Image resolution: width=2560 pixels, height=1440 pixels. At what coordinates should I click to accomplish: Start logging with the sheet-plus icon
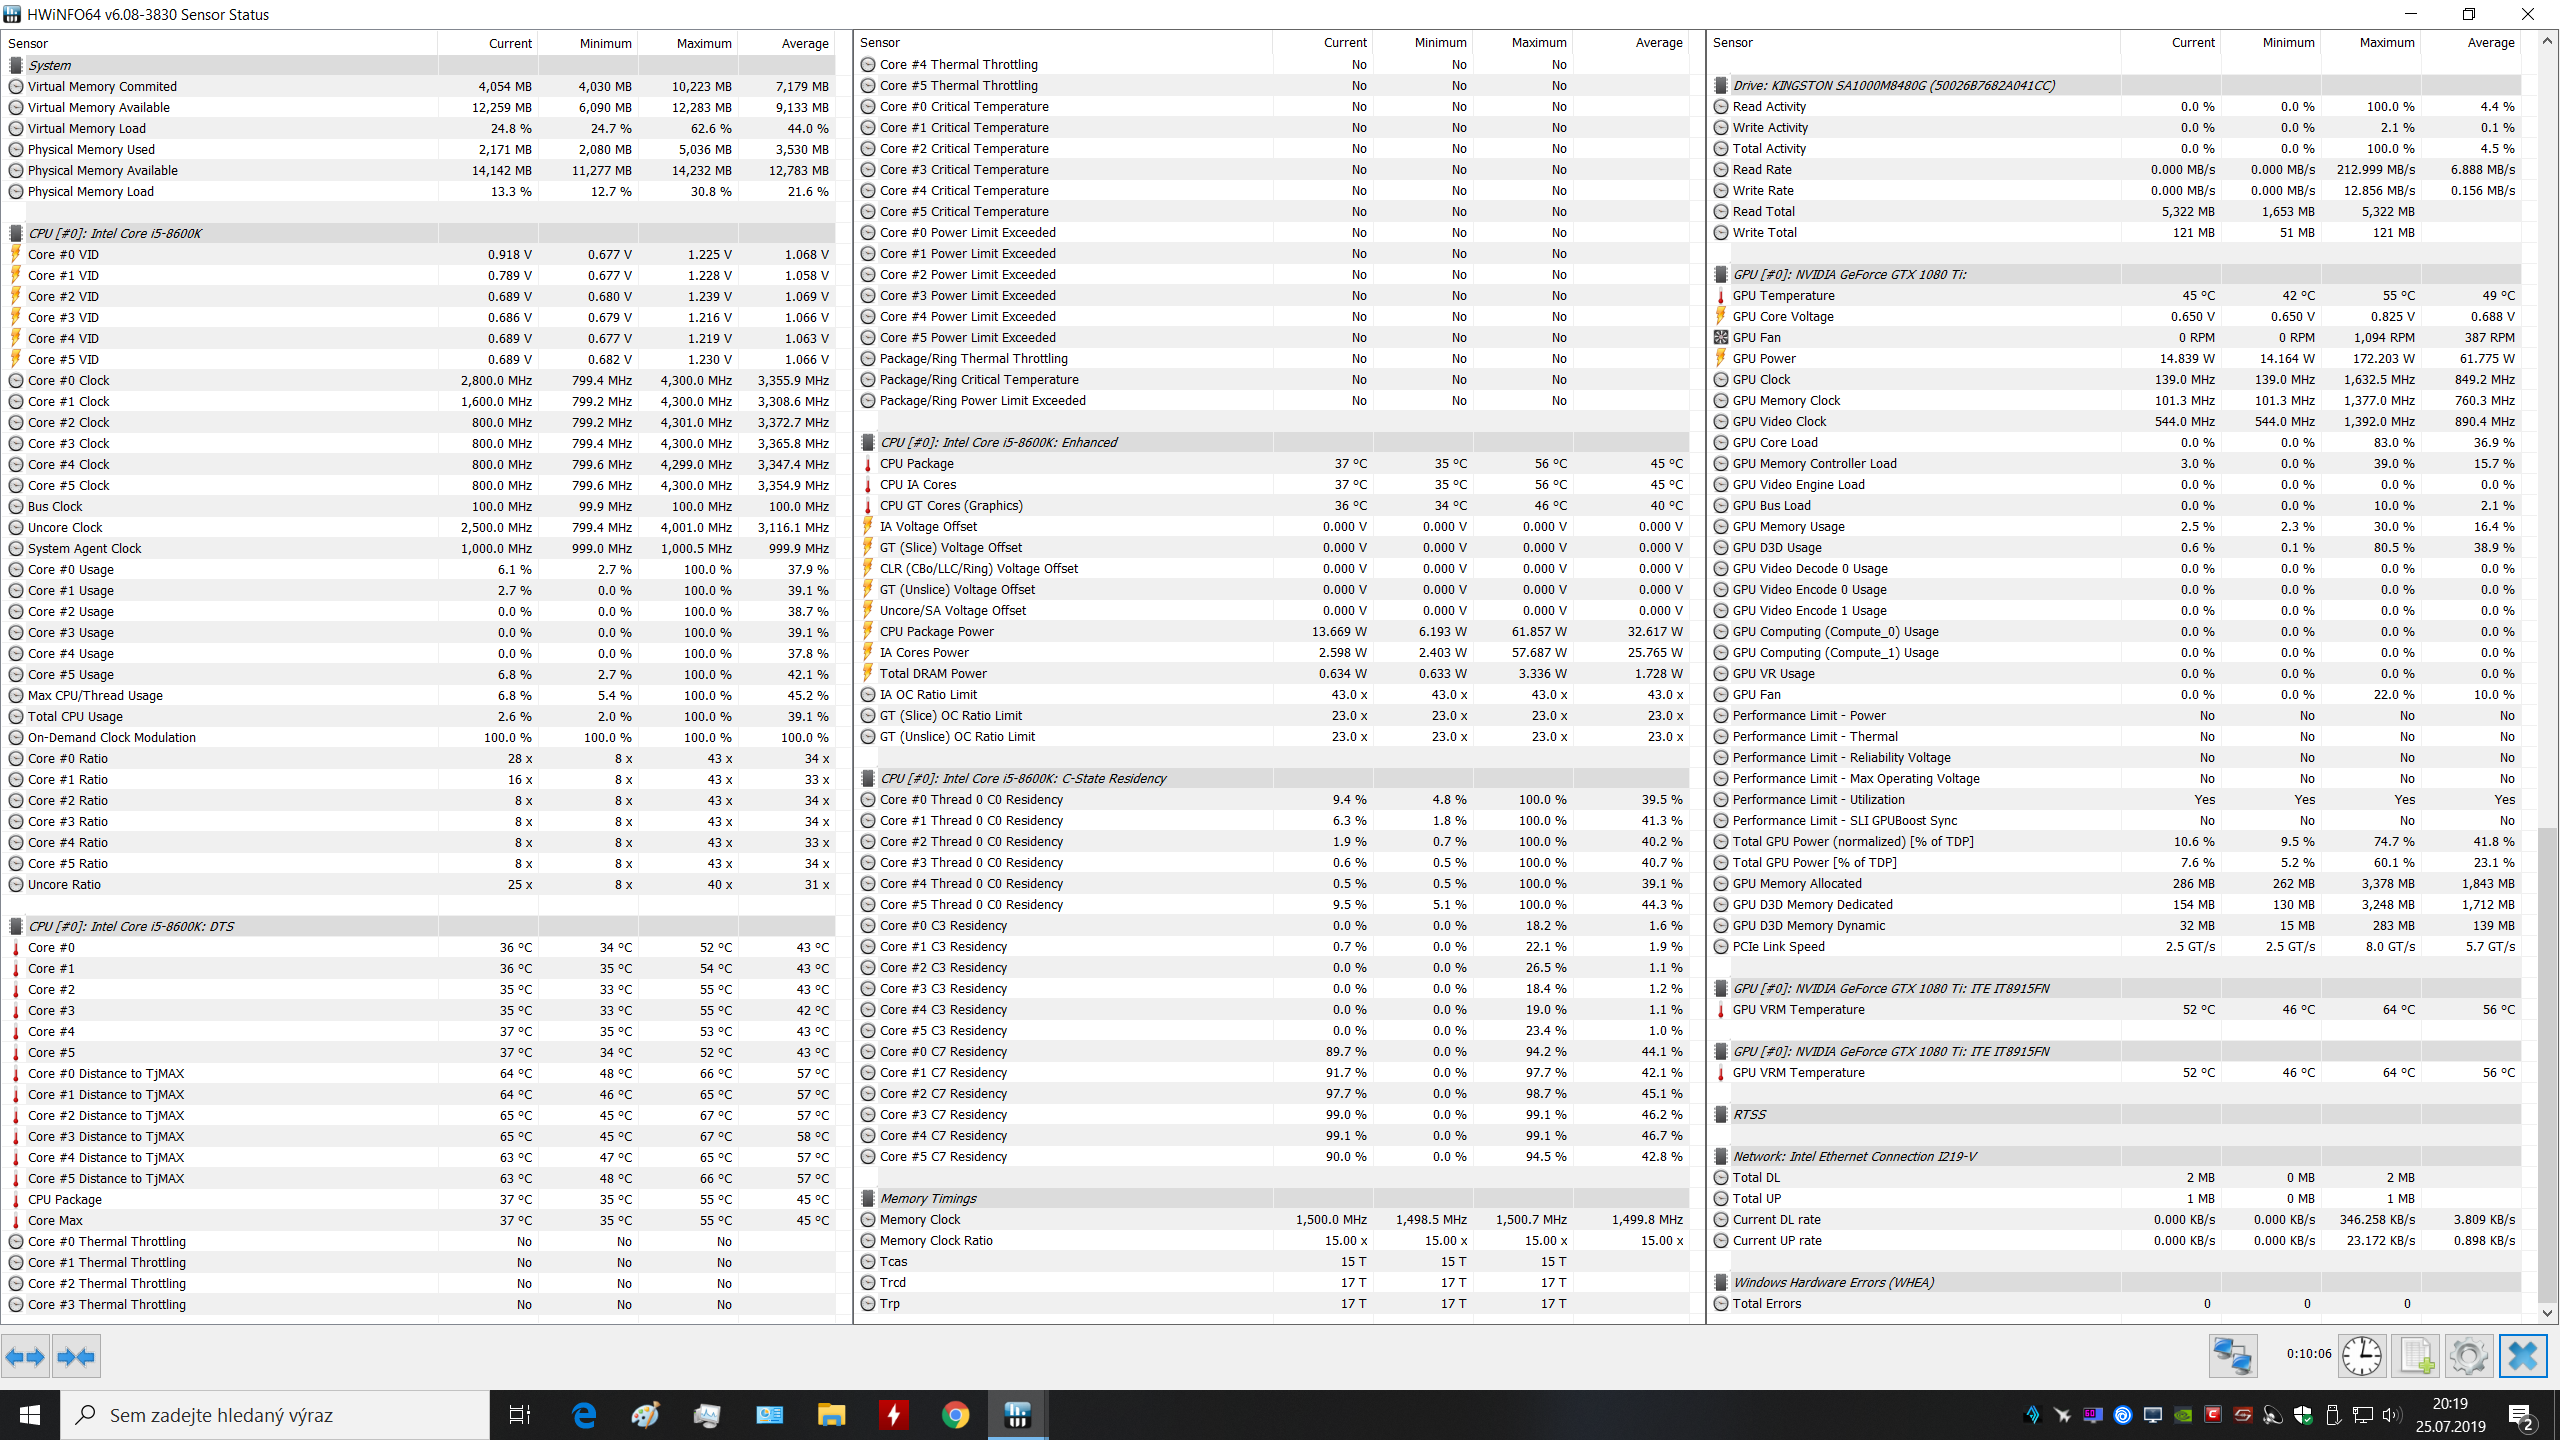tap(2416, 1357)
